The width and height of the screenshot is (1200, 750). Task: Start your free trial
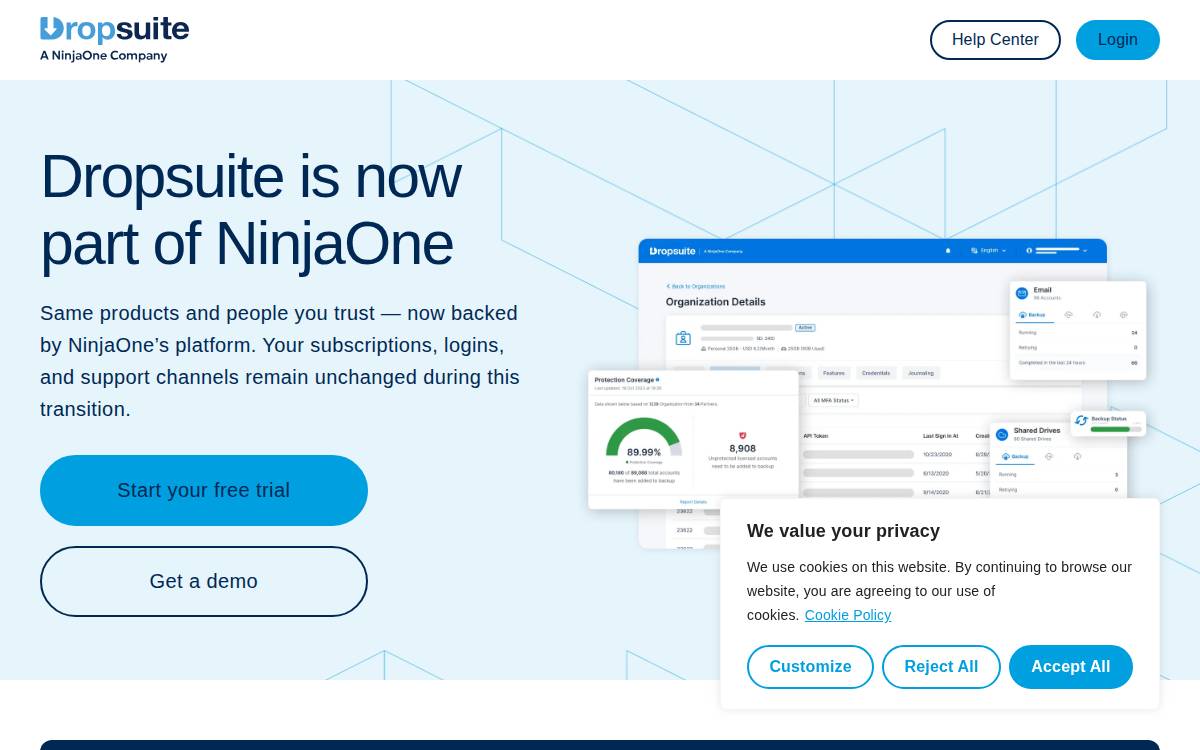(x=204, y=490)
